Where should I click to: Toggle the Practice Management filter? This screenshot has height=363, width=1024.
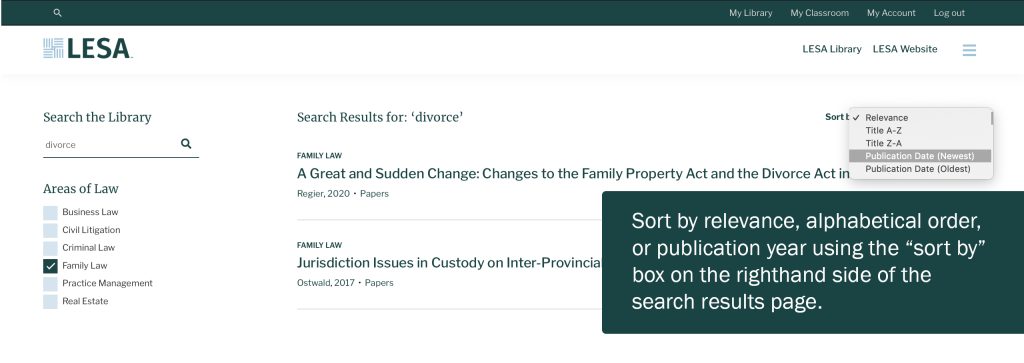coord(50,283)
